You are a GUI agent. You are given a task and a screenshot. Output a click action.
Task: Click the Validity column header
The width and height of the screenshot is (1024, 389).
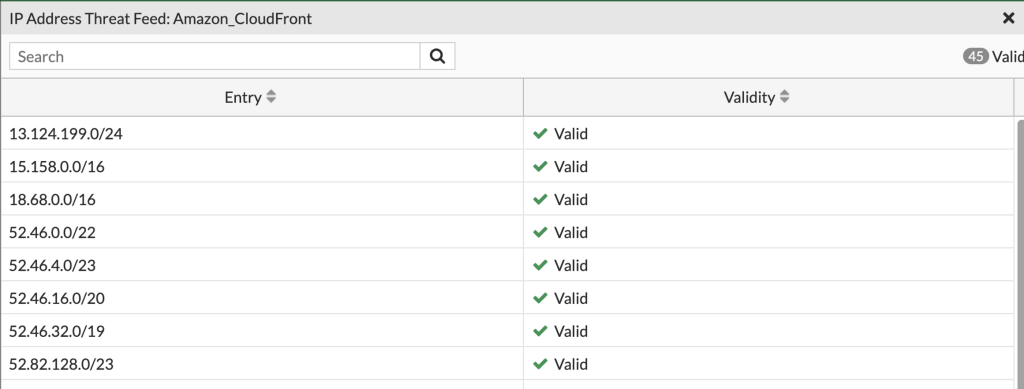coord(768,97)
